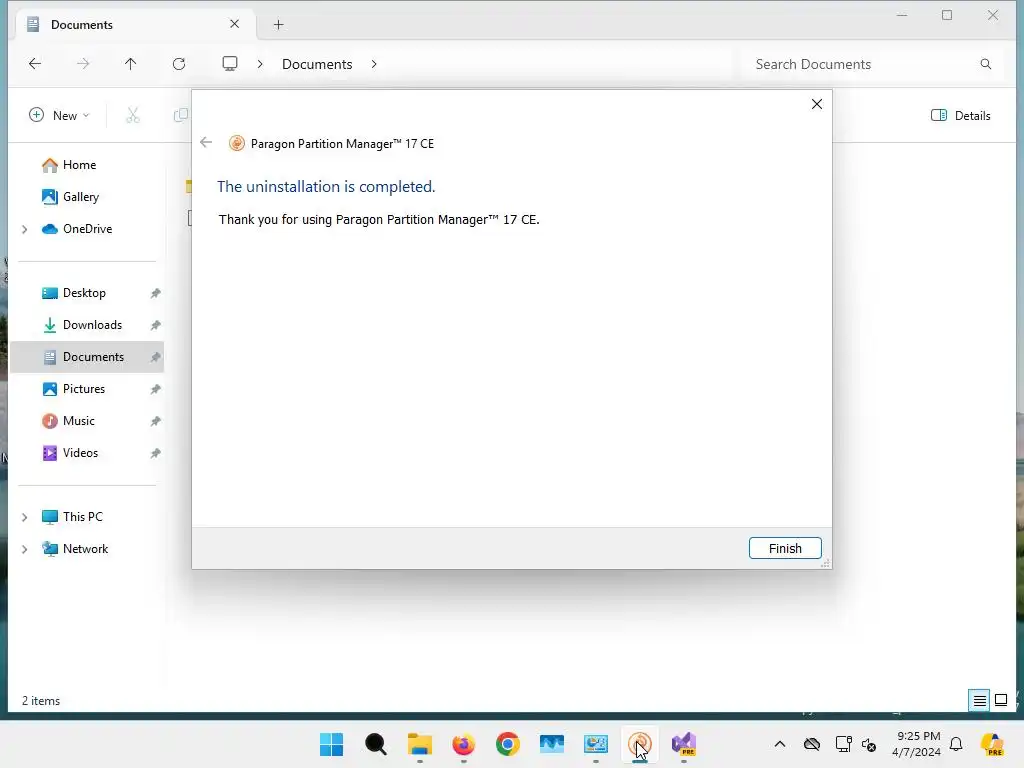The width and height of the screenshot is (1024, 768).
Task: Open a new Explorer tab with plus
Action: click(278, 25)
